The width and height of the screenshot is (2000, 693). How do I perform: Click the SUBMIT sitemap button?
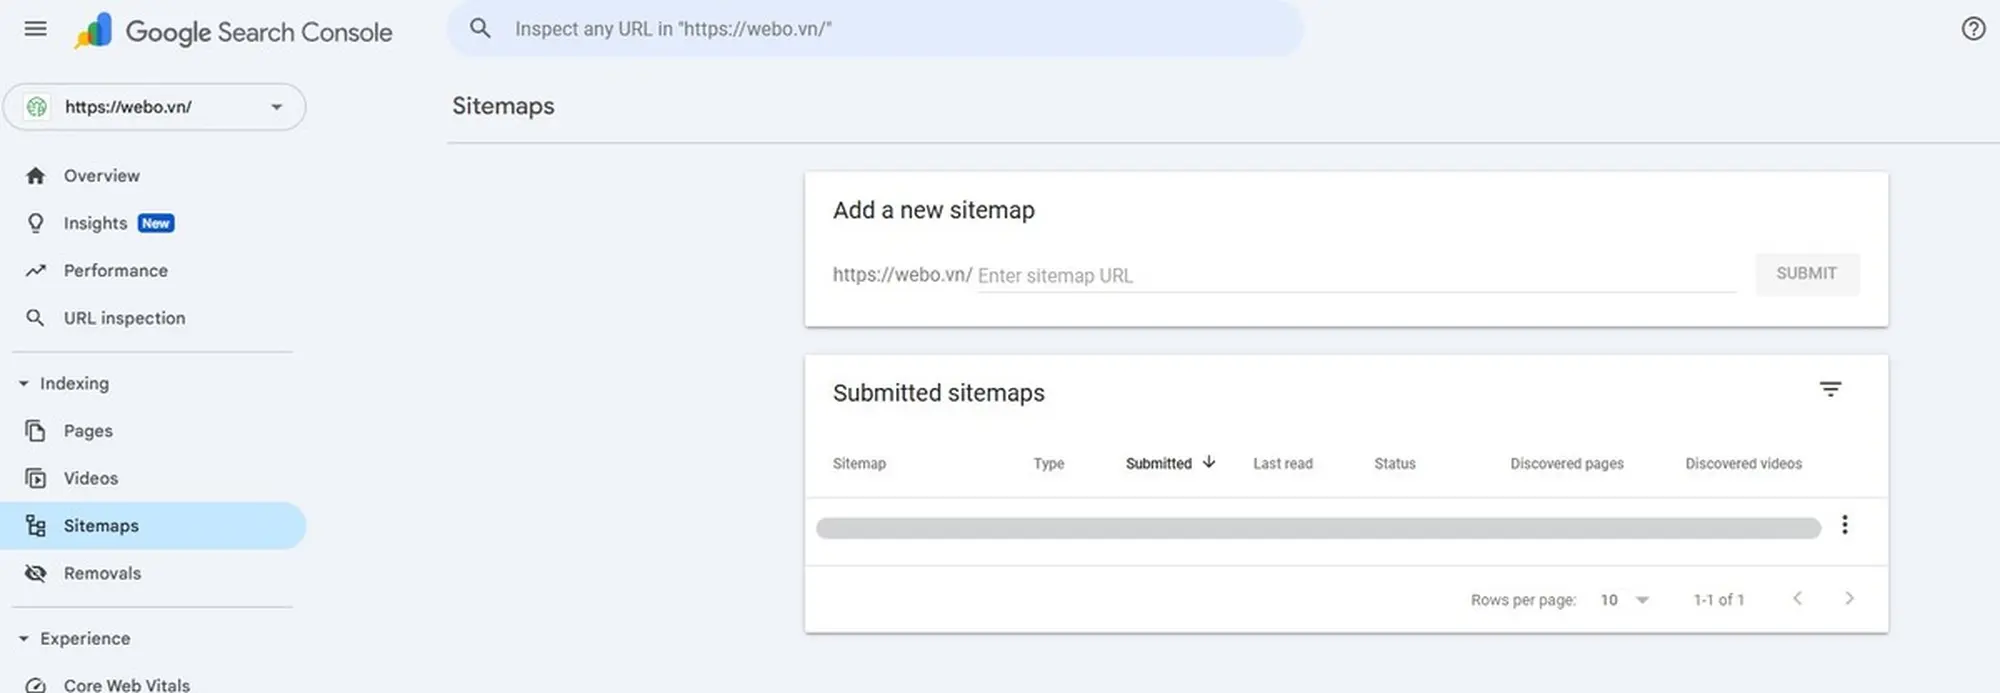pyautogui.click(x=1807, y=274)
